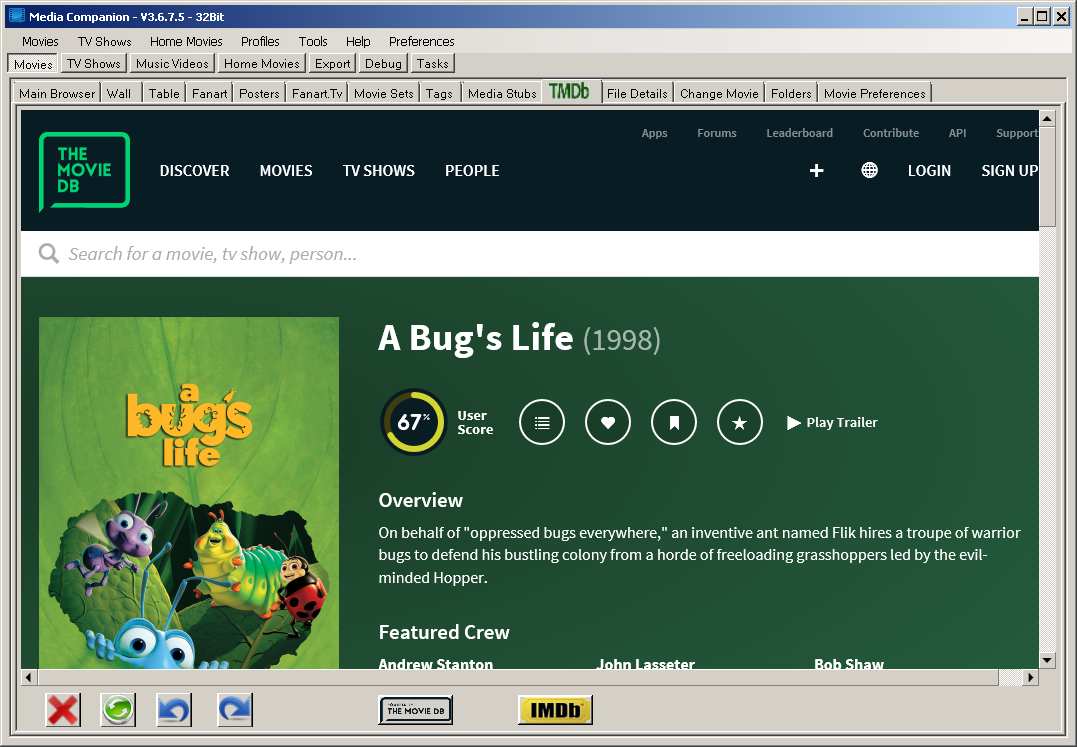The height and width of the screenshot is (747, 1077).
Task: Select the Change Movie tab
Action: (719, 93)
